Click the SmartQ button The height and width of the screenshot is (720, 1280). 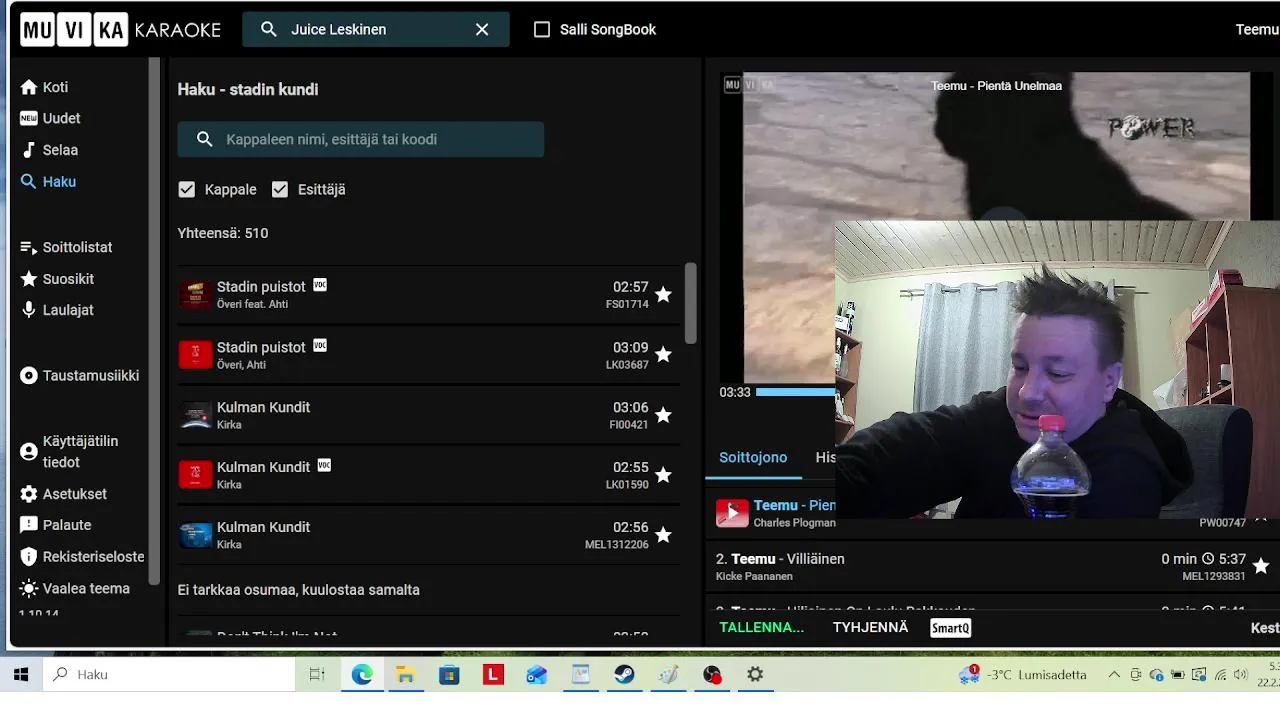click(x=950, y=628)
